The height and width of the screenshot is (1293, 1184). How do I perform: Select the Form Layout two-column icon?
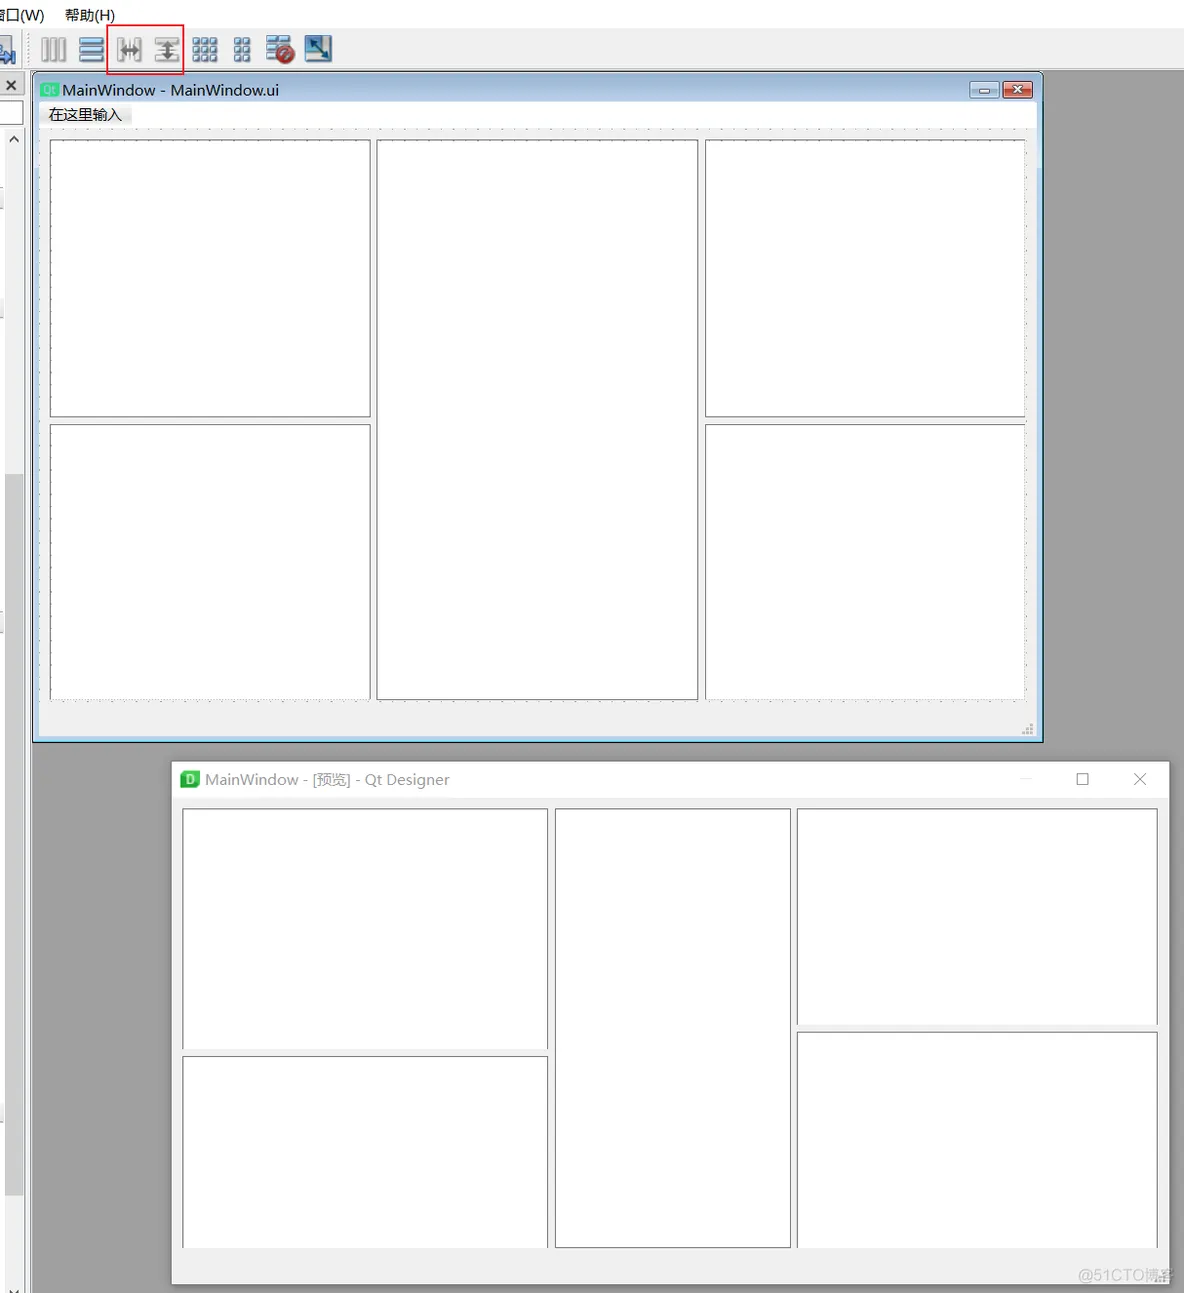coord(242,49)
